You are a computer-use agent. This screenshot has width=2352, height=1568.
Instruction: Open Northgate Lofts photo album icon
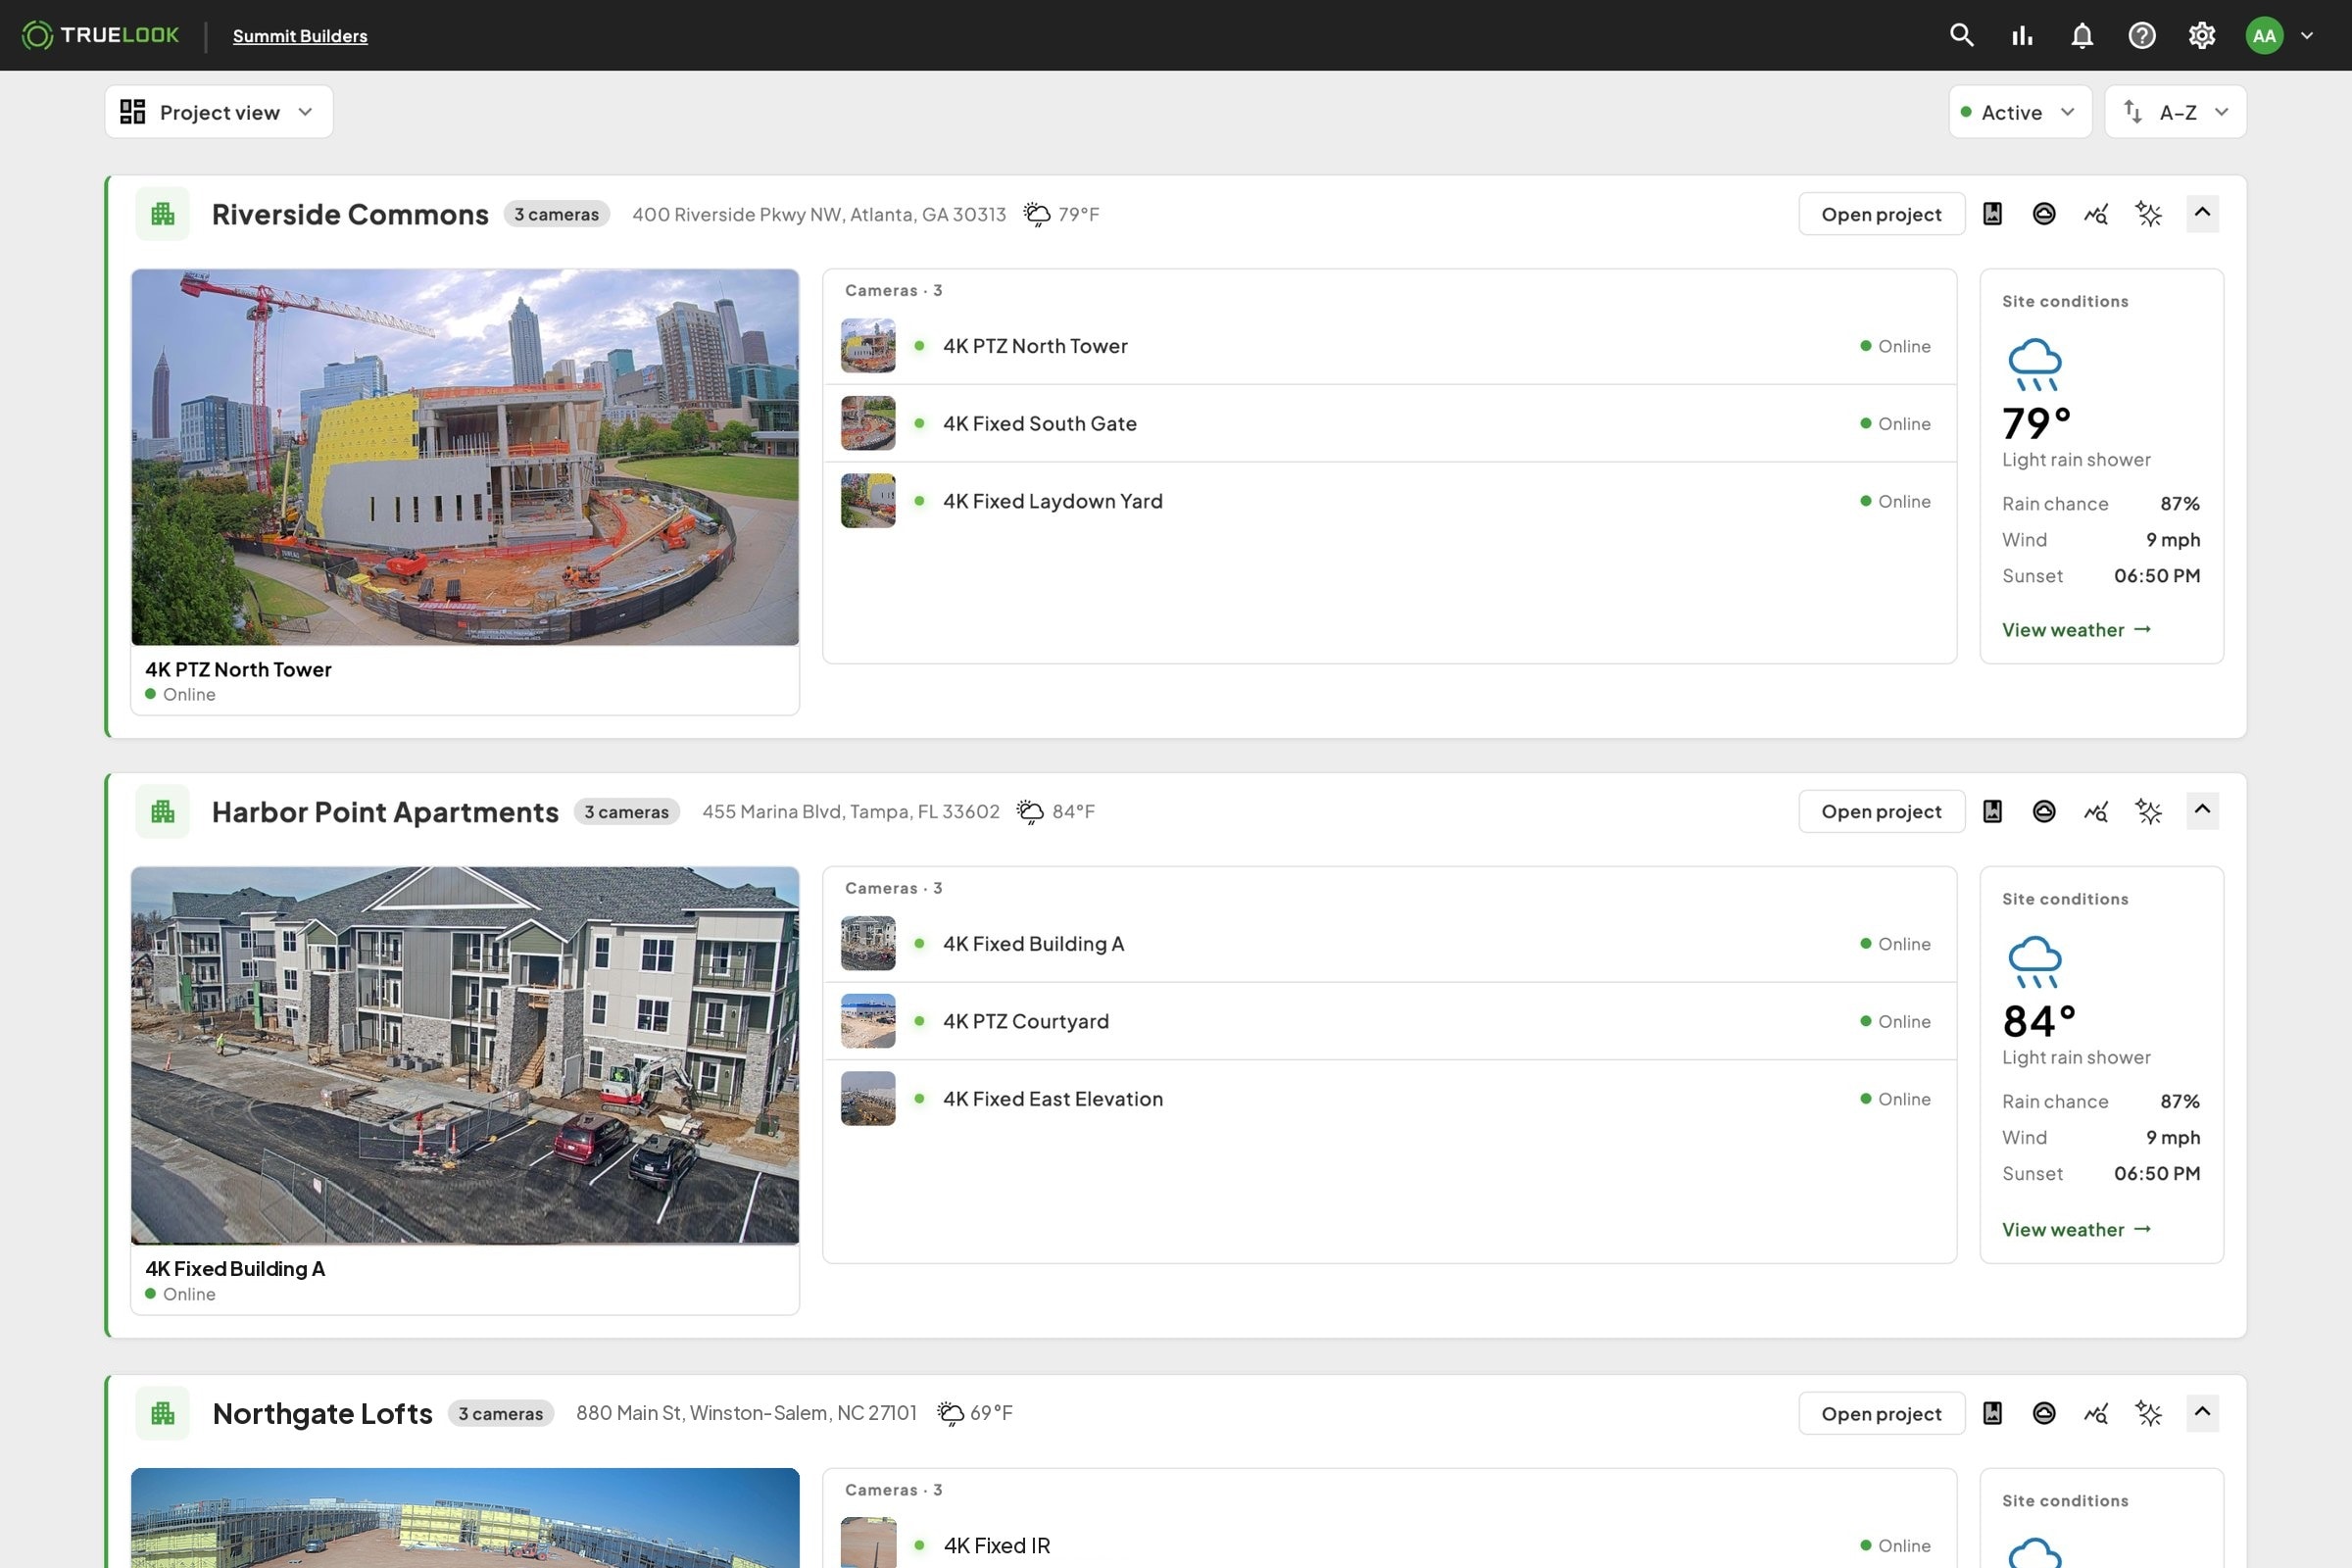coord(1992,1413)
